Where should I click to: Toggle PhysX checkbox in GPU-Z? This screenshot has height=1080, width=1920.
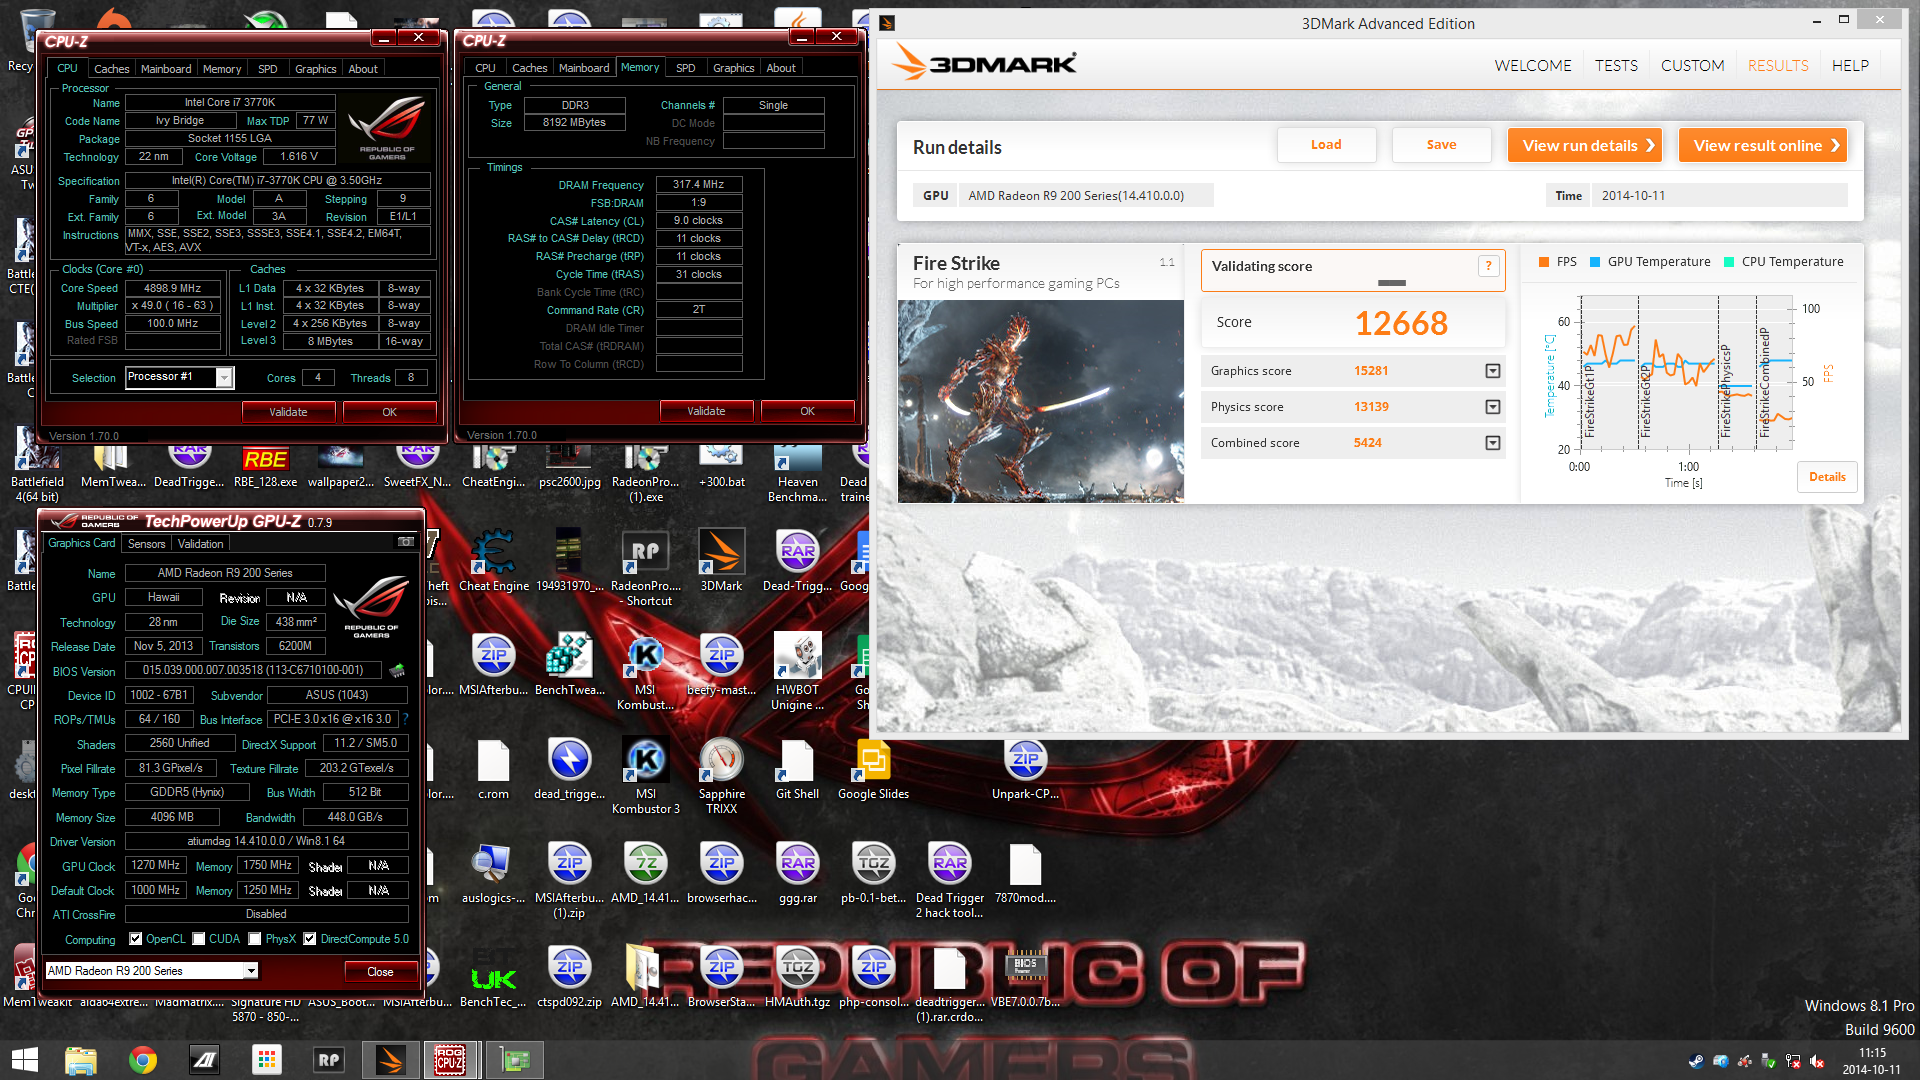click(255, 939)
